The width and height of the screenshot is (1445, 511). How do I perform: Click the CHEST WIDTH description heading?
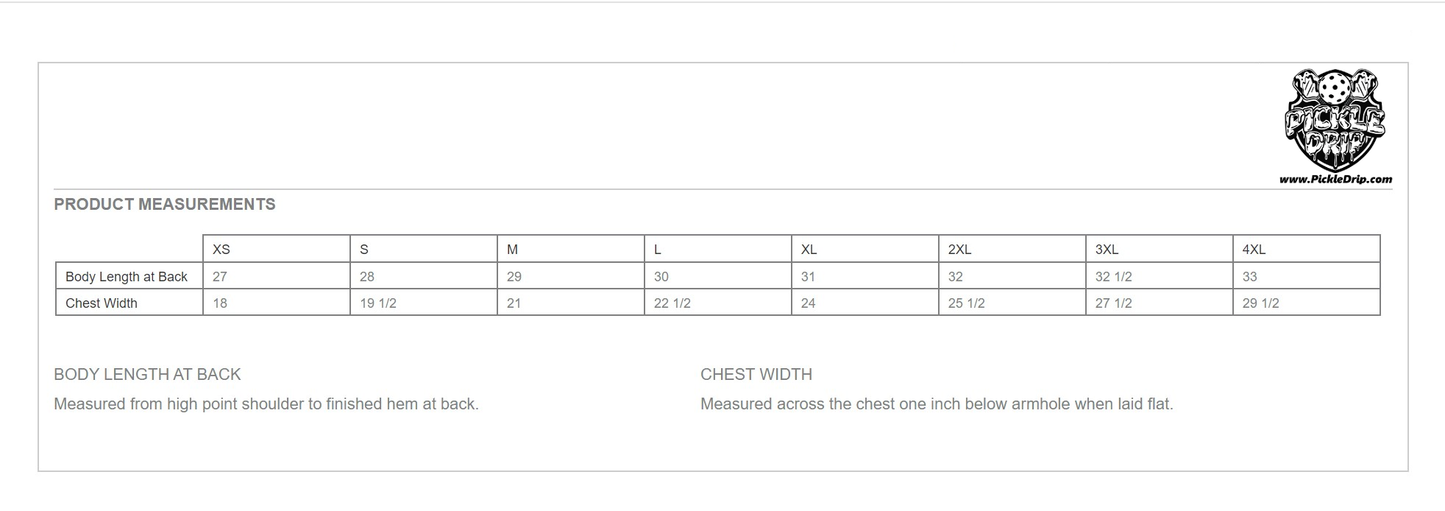tap(756, 374)
